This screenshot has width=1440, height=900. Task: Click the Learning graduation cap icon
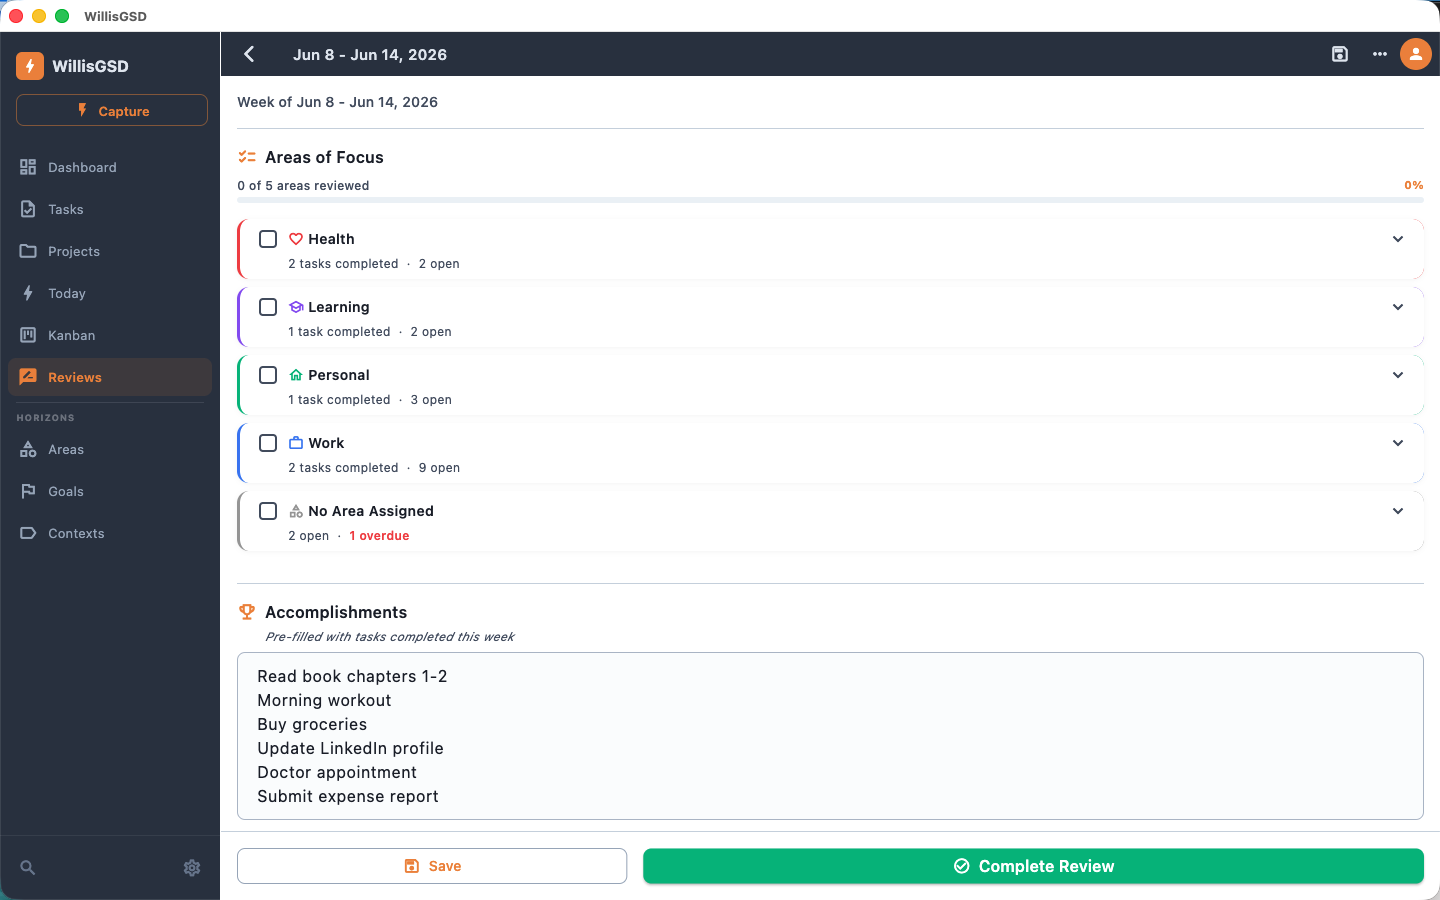coord(296,307)
